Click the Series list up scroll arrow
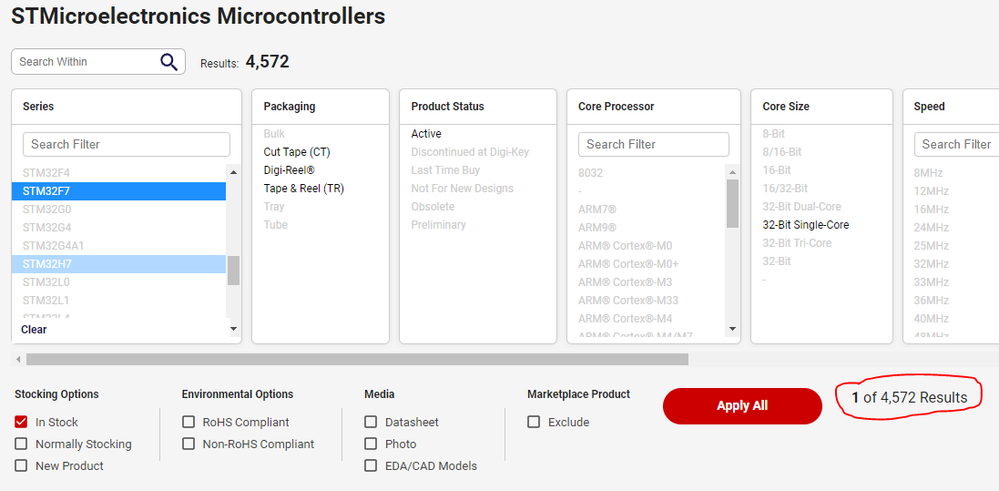 [x=233, y=172]
